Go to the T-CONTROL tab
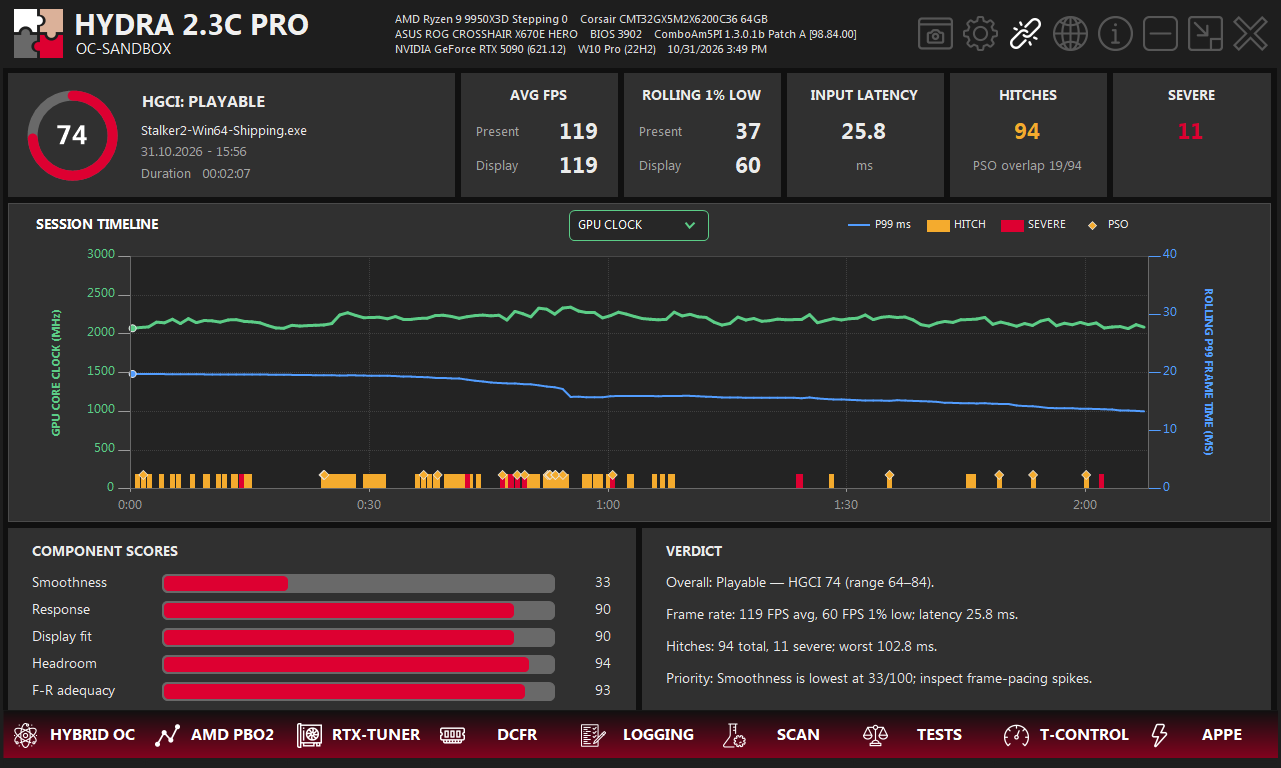Screen dimensions: 1281x768 click(1084, 735)
